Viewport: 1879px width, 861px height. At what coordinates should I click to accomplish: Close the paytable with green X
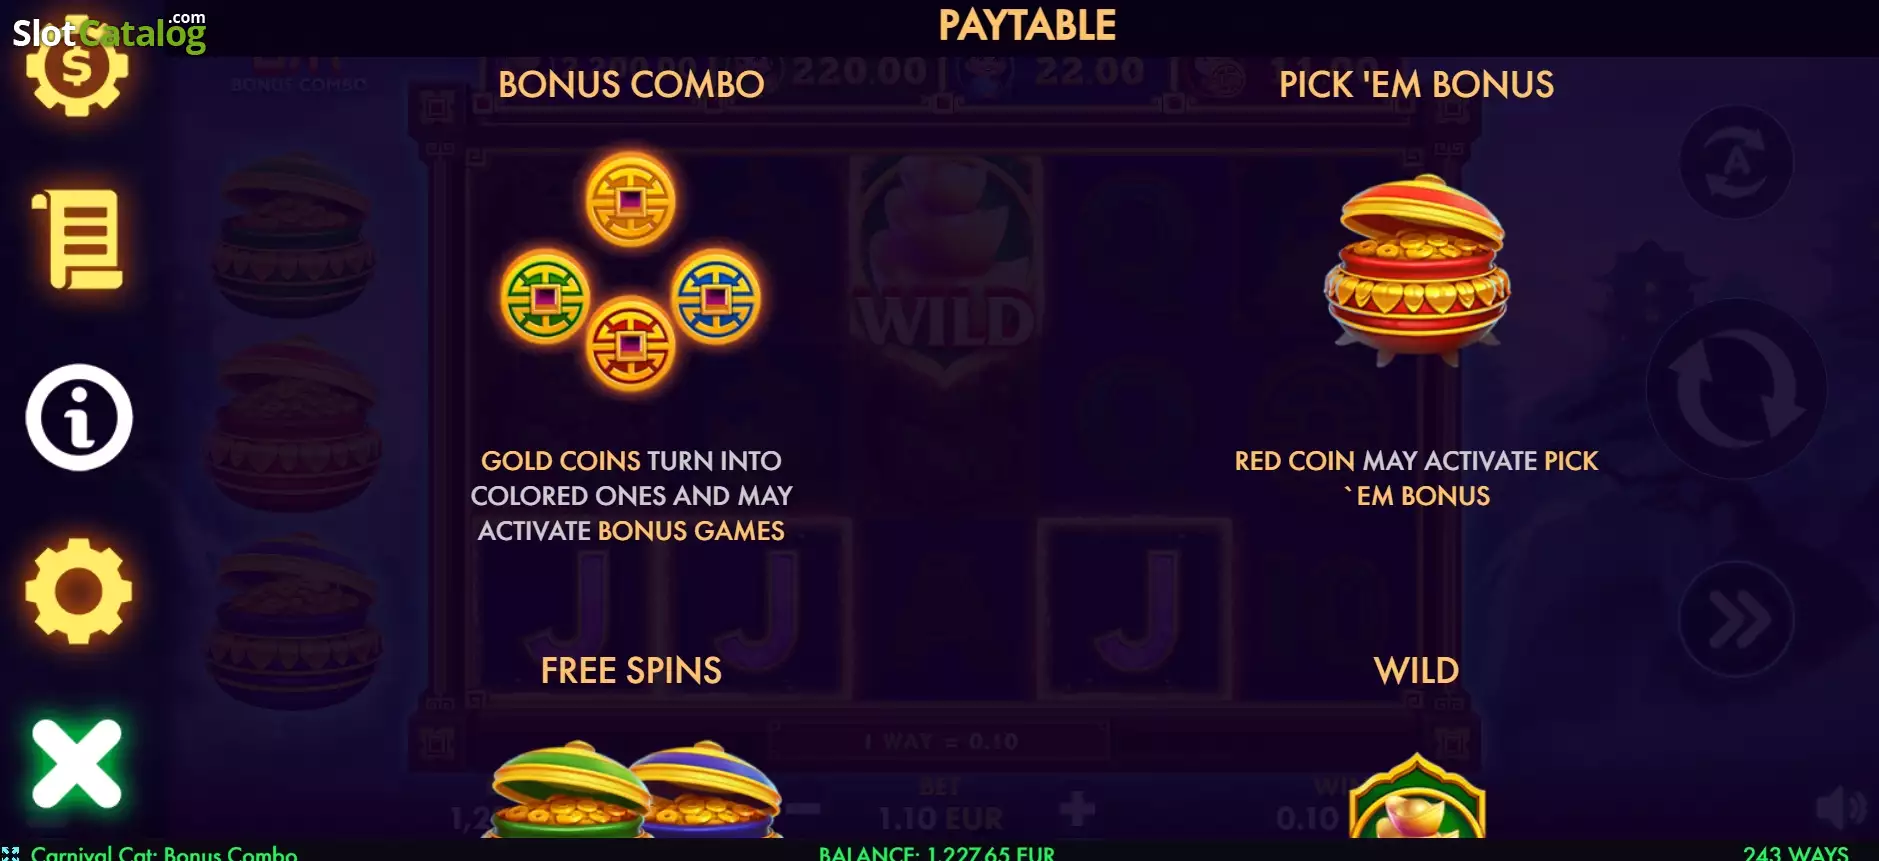pyautogui.click(x=77, y=764)
